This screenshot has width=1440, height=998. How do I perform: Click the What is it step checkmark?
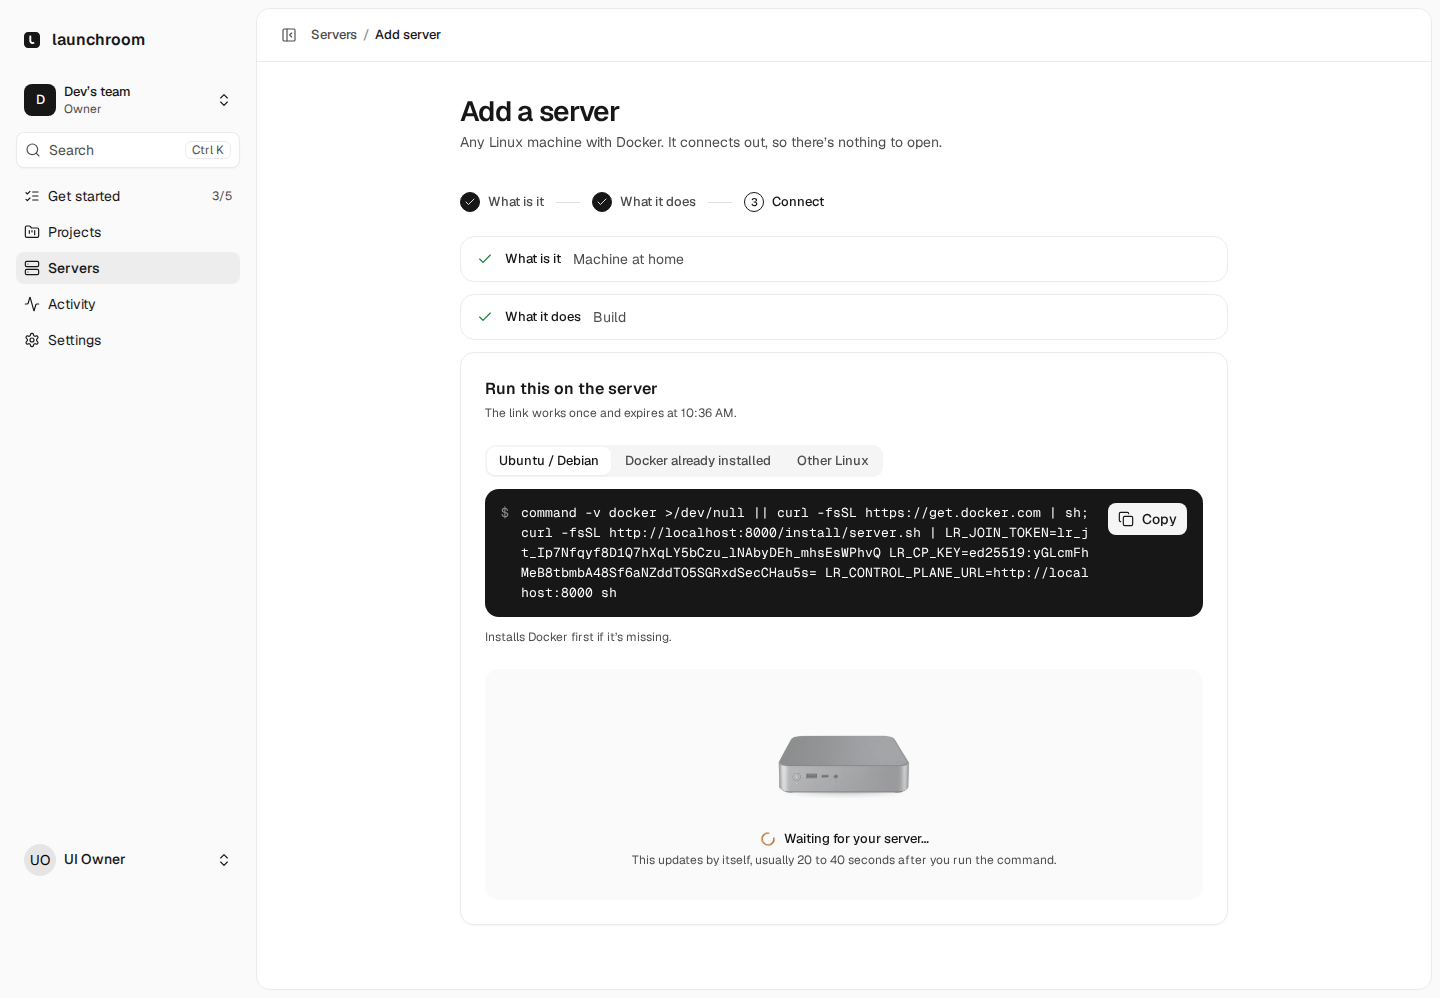pos(470,202)
